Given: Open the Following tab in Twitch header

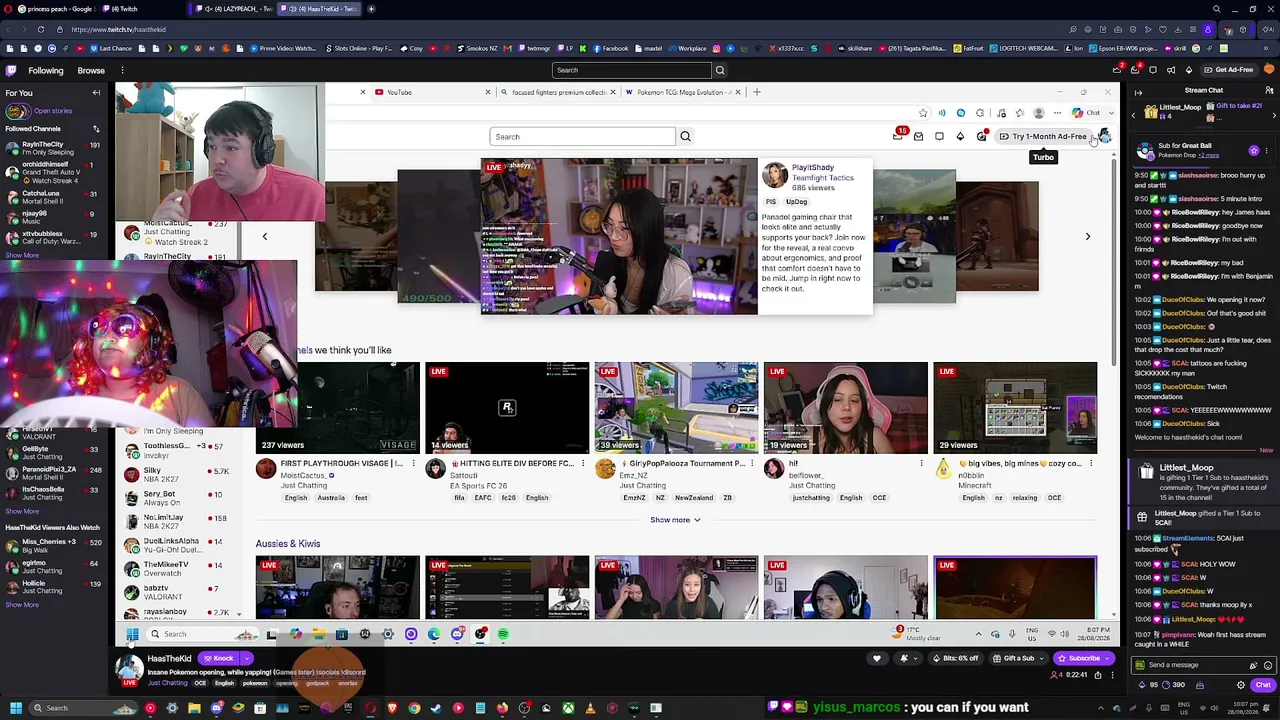Looking at the screenshot, I should pos(45,70).
